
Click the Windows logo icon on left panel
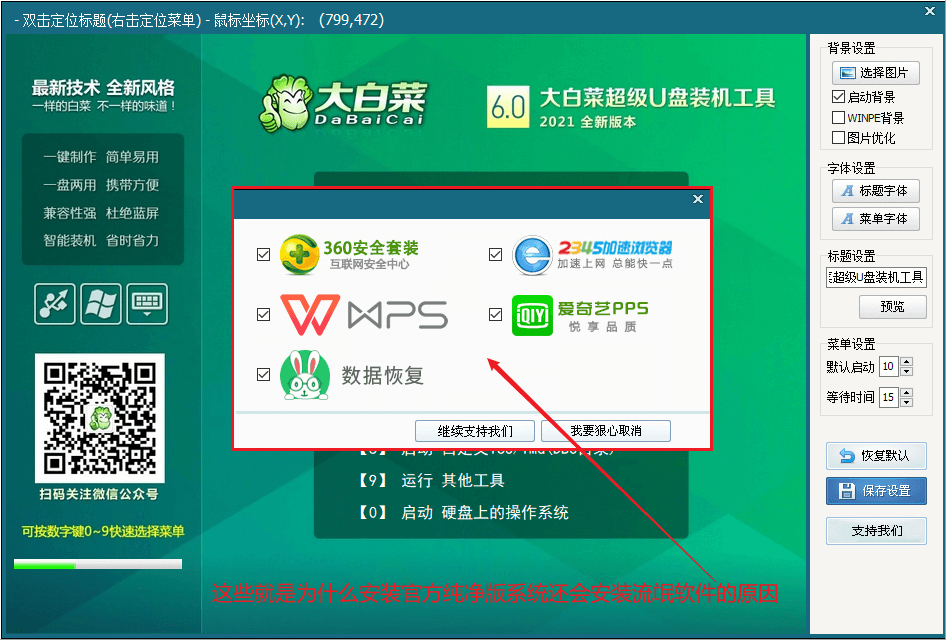point(101,304)
